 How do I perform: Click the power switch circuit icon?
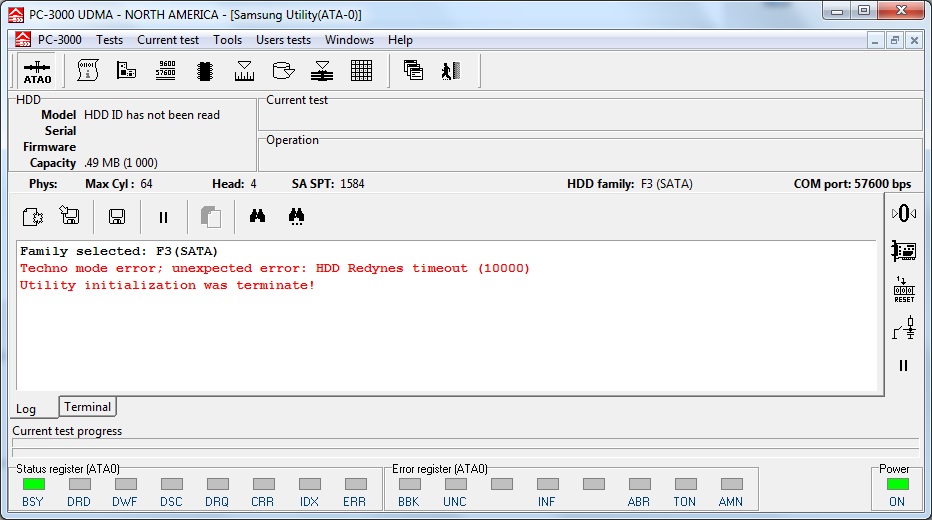(x=903, y=328)
